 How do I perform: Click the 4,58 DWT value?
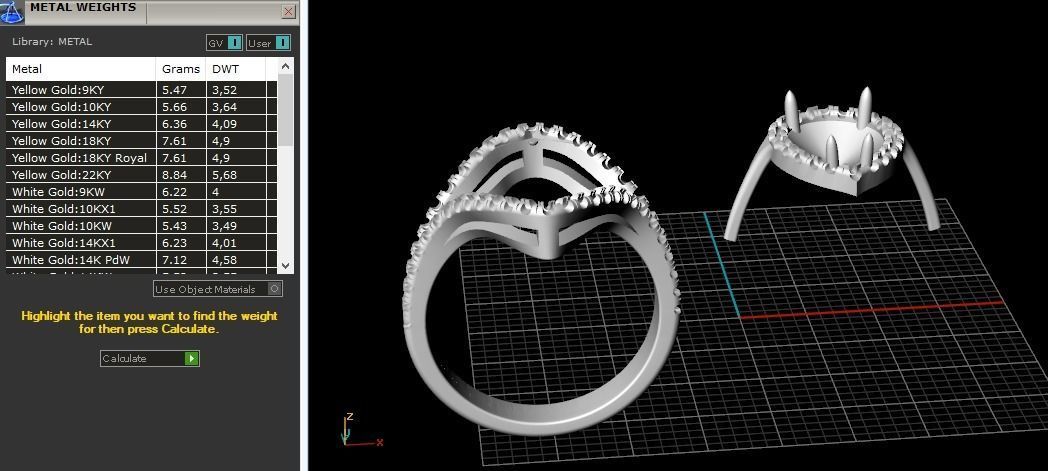pyautogui.click(x=225, y=260)
